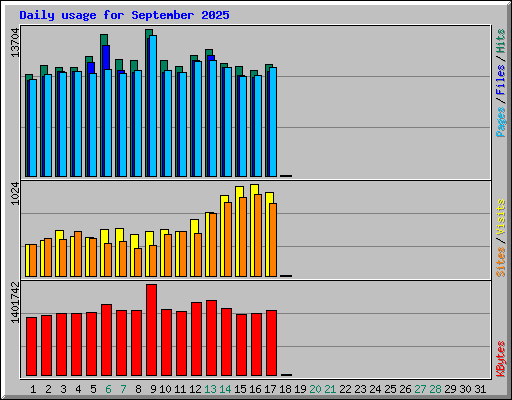Click green day 27 label
Viewport: 512px width, 400px height.
point(420,389)
